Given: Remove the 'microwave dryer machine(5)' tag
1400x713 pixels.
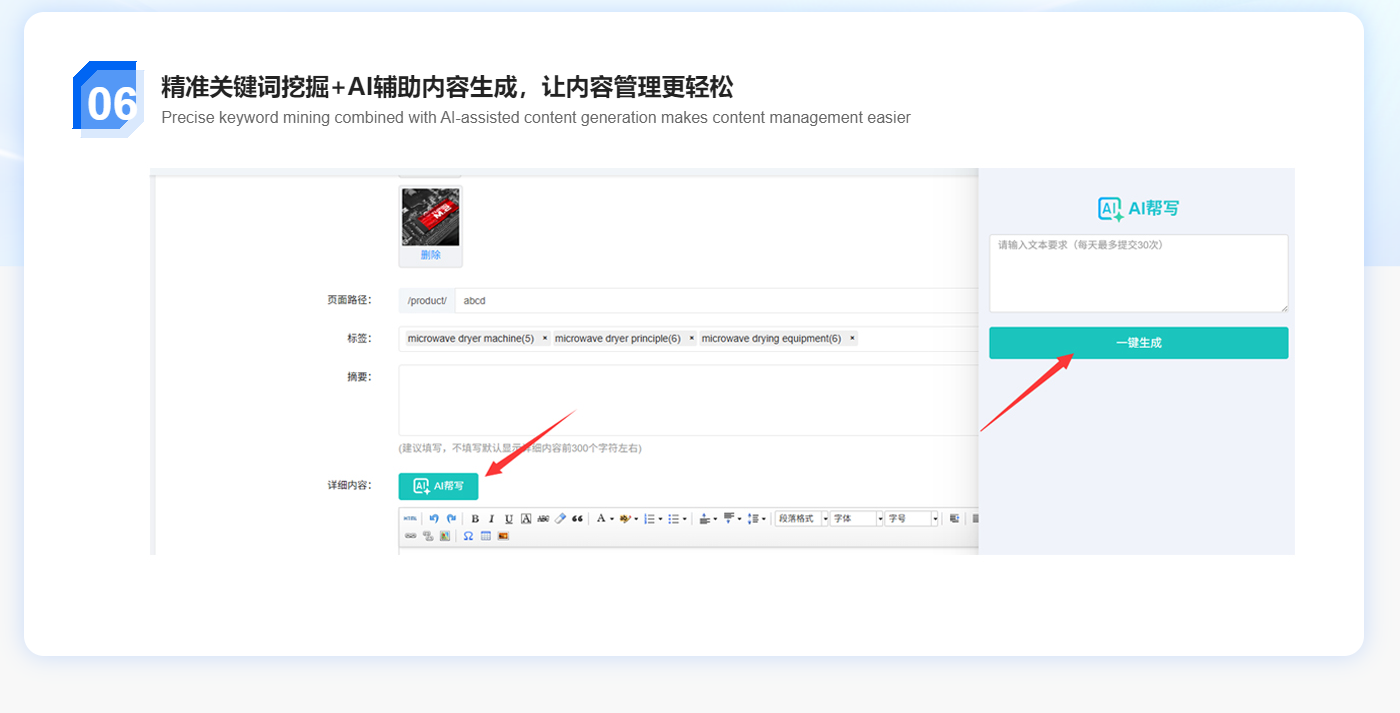Looking at the screenshot, I should click(544, 339).
